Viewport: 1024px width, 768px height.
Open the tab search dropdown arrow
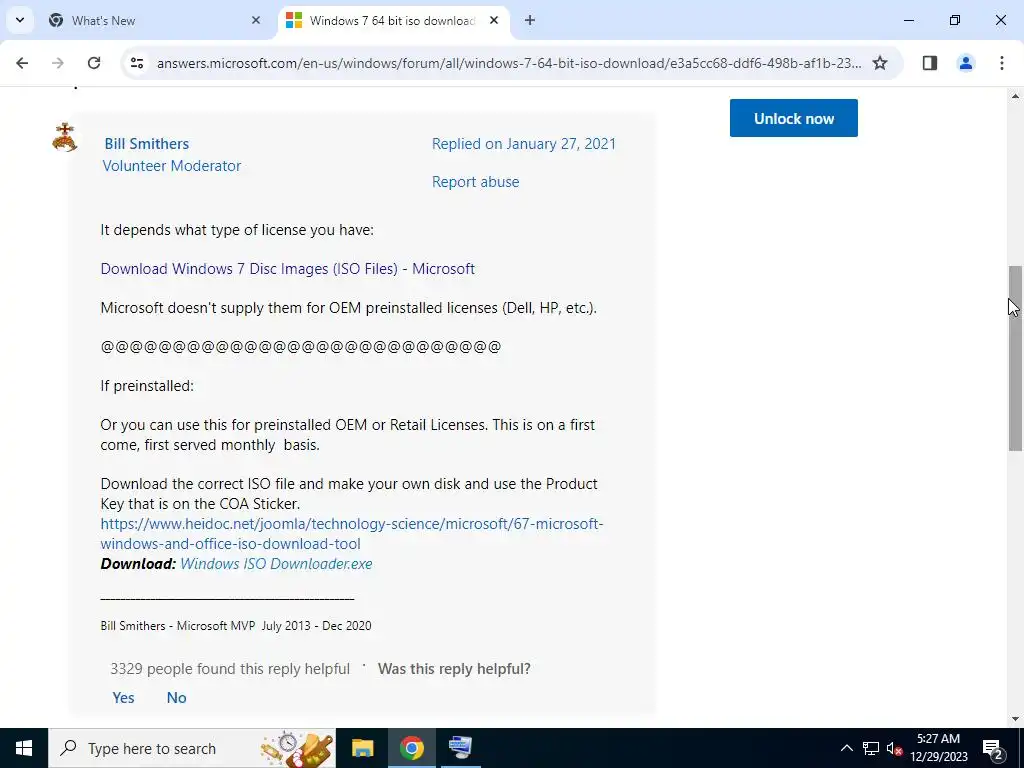click(20, 20)
